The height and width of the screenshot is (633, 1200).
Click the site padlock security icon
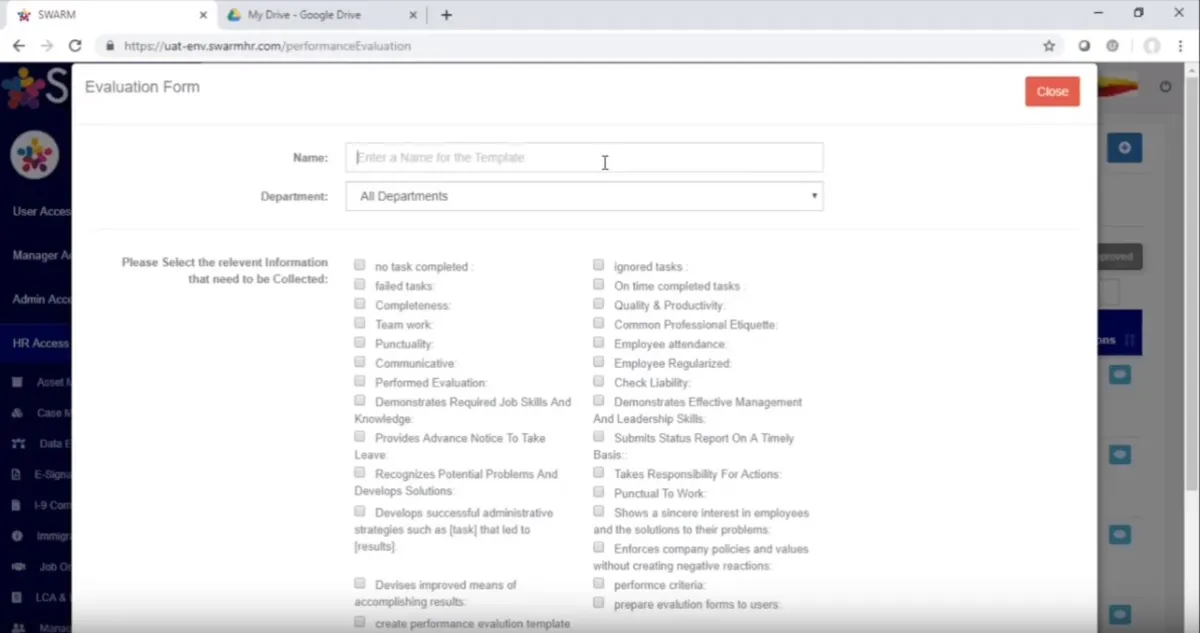(x=109, y=46)
